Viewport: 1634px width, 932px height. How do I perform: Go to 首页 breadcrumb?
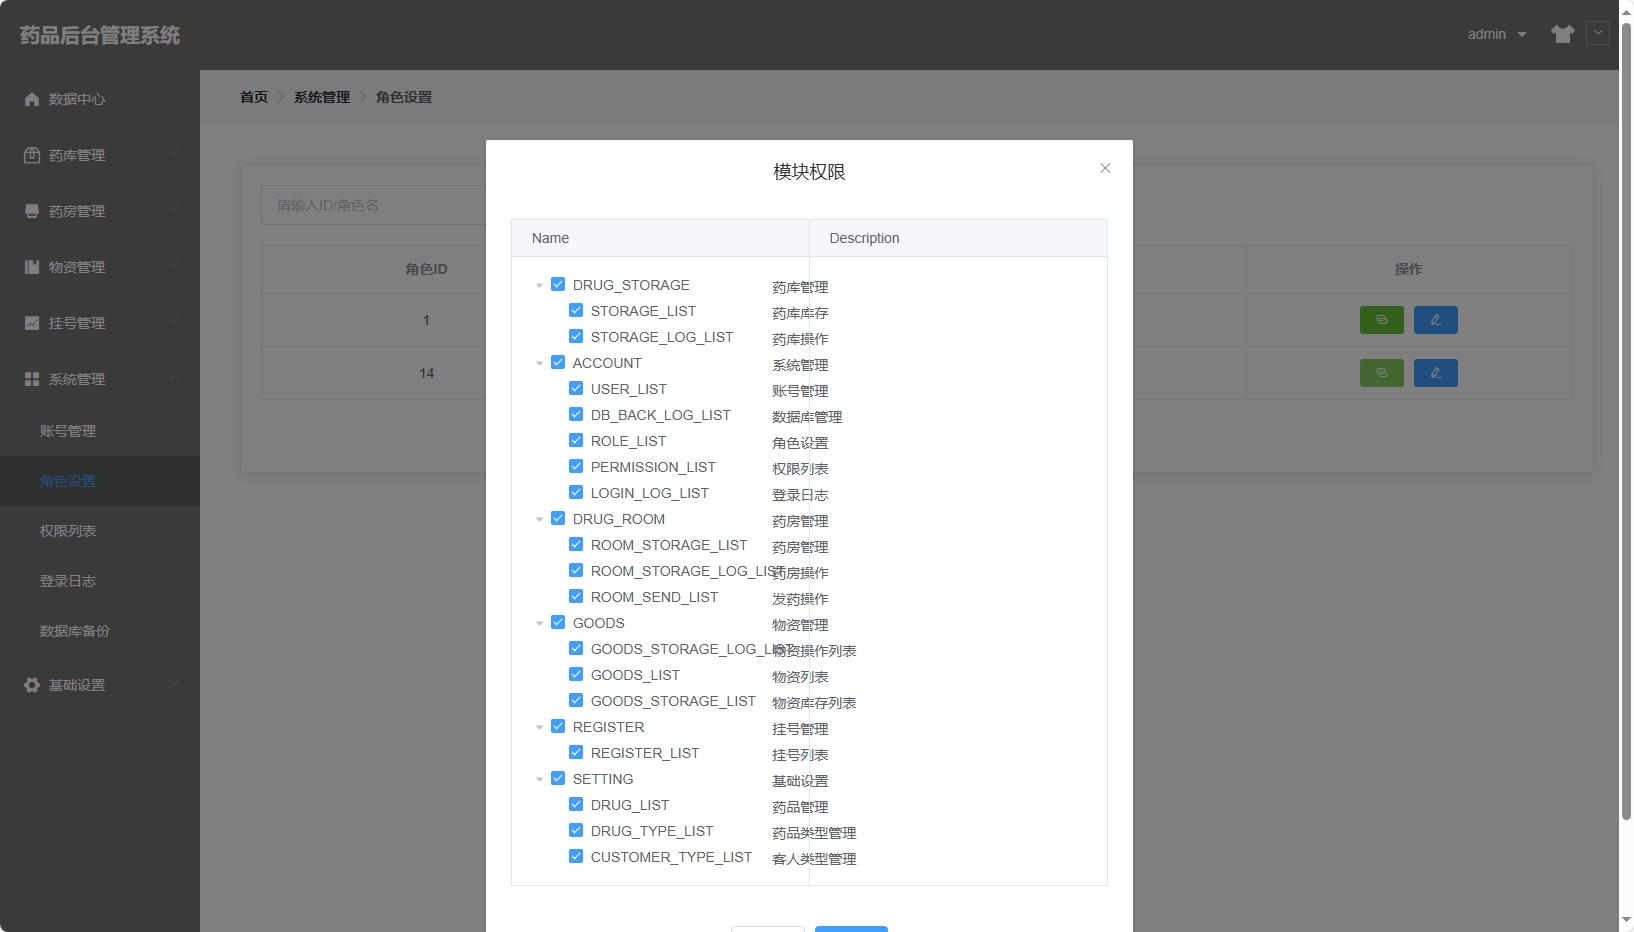pos(254,97)
